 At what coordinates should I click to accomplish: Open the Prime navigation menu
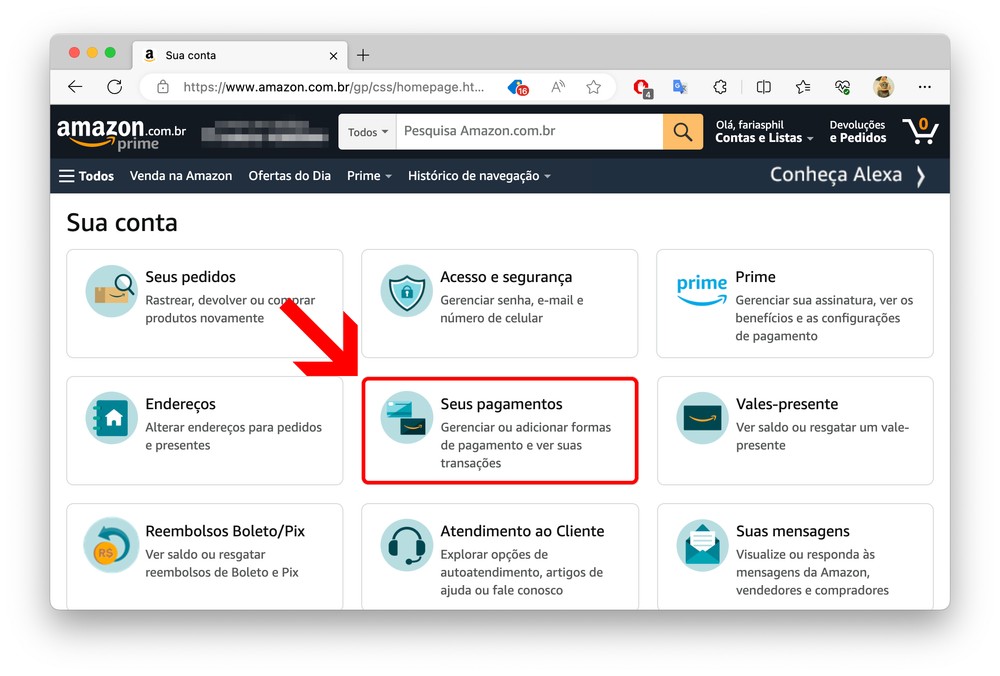[369, 176]
